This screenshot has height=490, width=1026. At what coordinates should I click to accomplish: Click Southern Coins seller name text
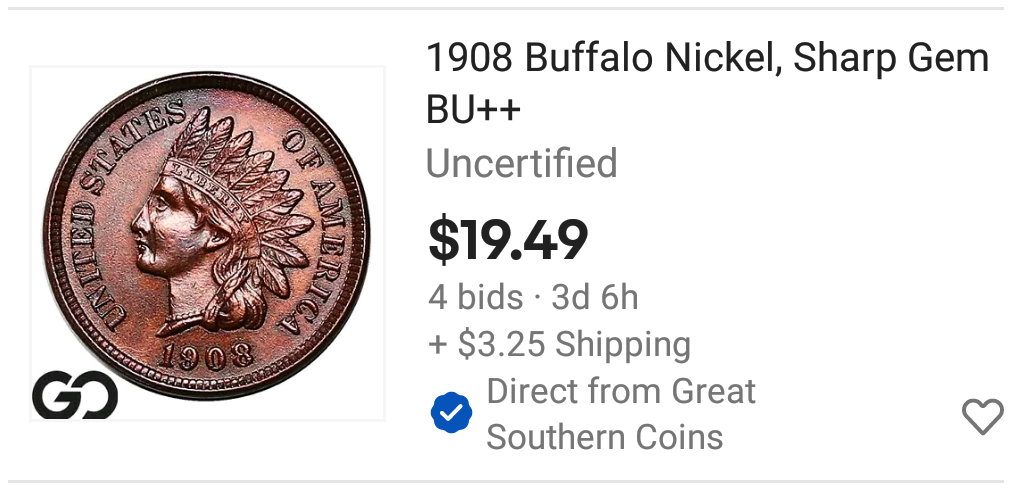point(605,437)
